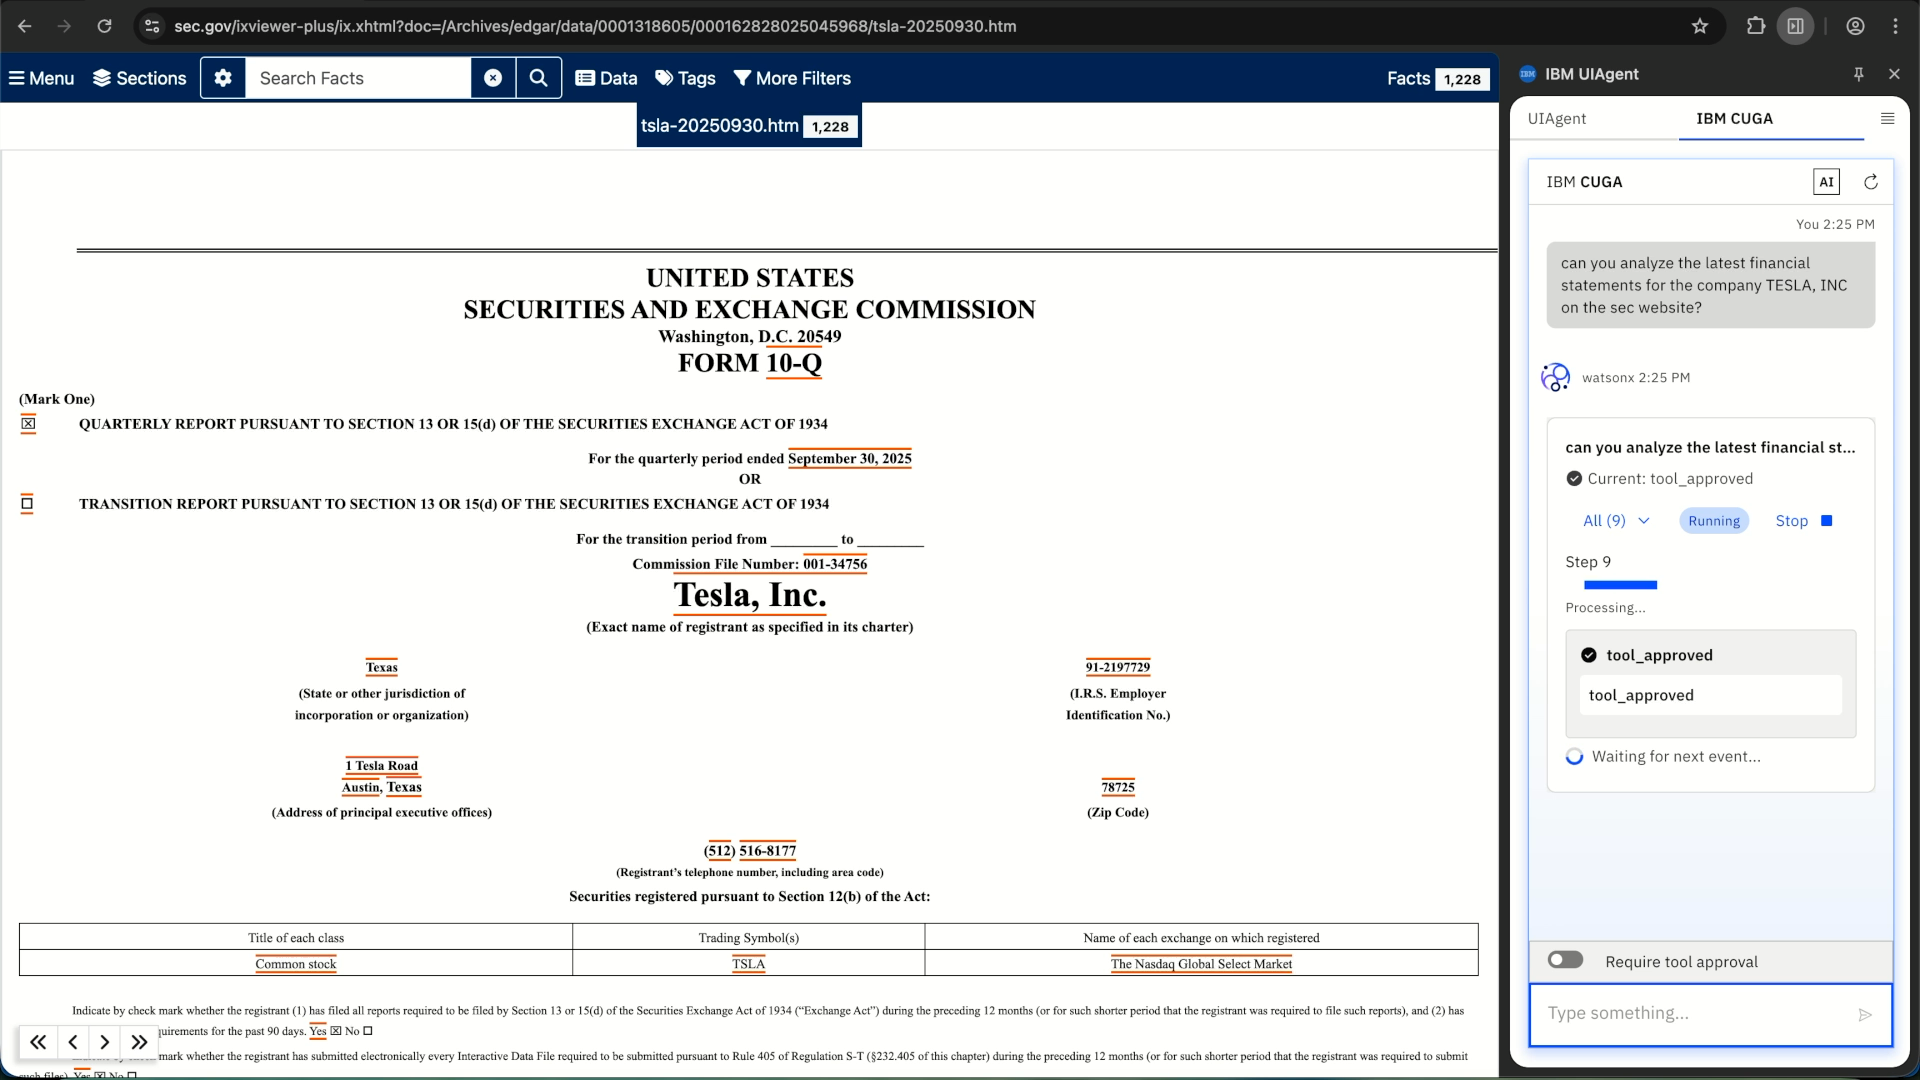Open the viewer Menu hamburger
The width and height of the screenshot is (1920, 1080).
pos(42,78)
